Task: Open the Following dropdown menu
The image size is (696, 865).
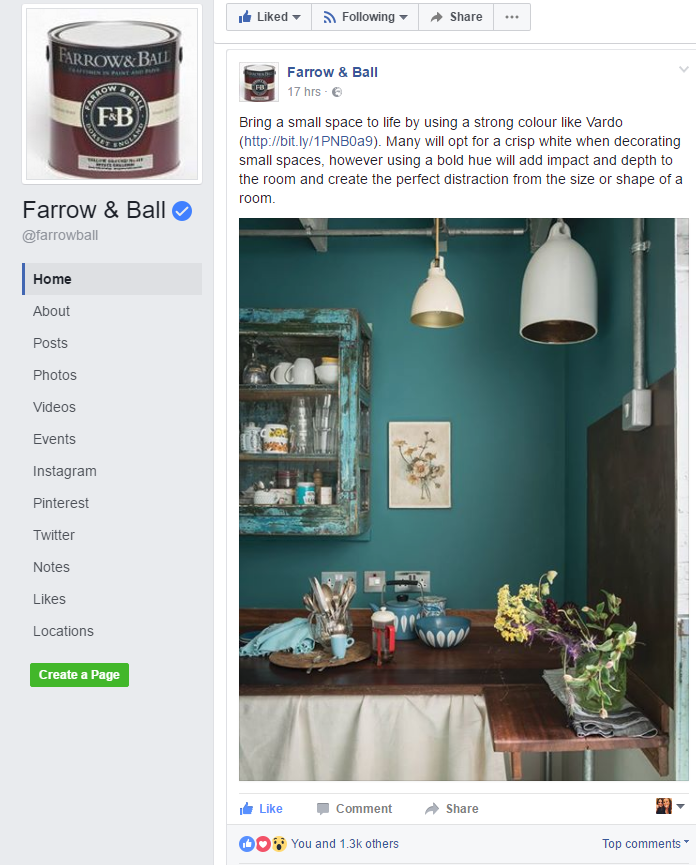Action: click(365, 17)
